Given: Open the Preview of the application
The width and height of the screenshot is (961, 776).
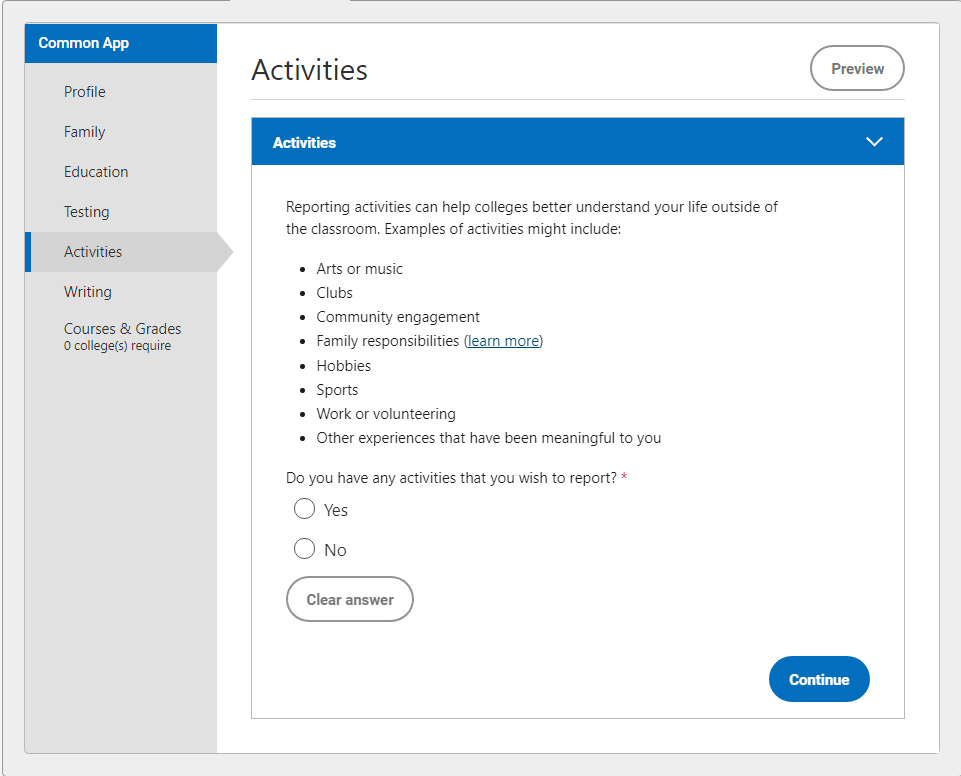Looking at the screenshot, I should click(x=857, y=69).
